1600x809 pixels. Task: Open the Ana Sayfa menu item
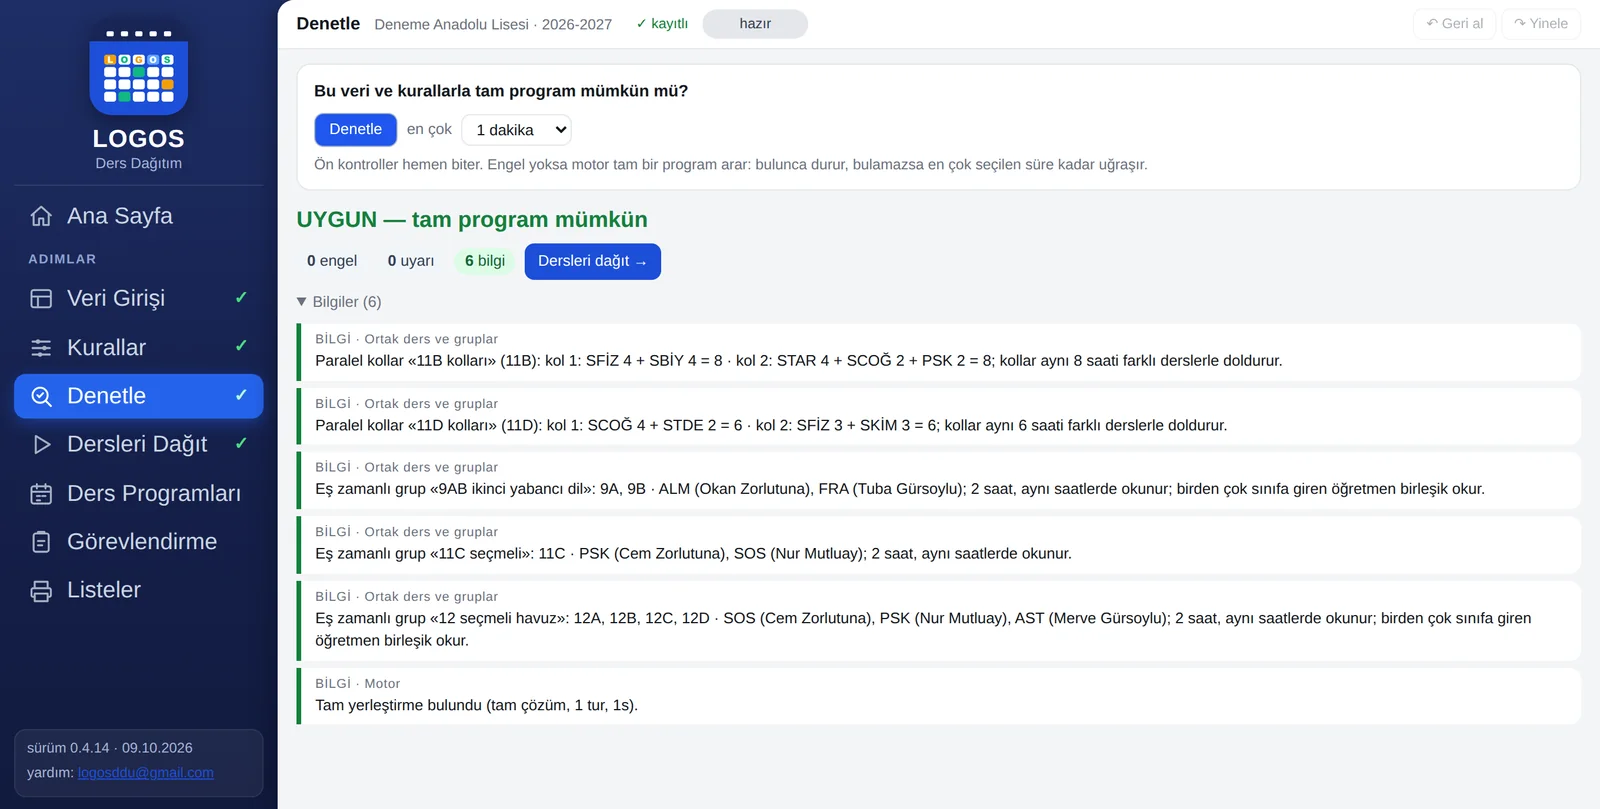[x=139, y=216]
